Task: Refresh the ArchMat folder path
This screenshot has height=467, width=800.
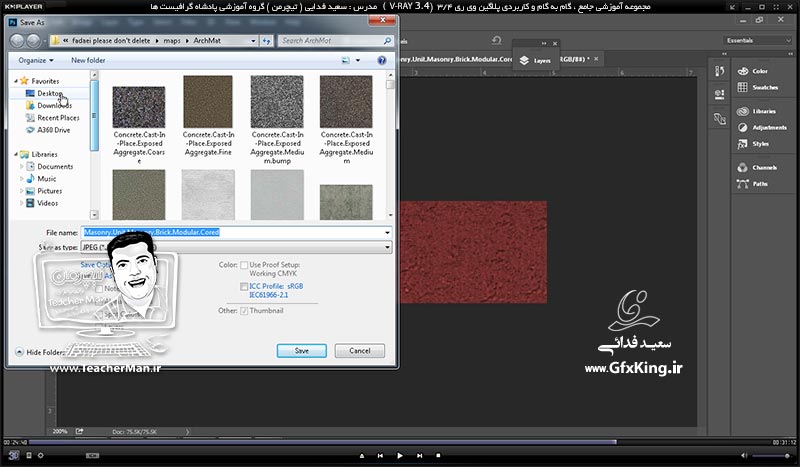Action: click(x=266, y=41)
